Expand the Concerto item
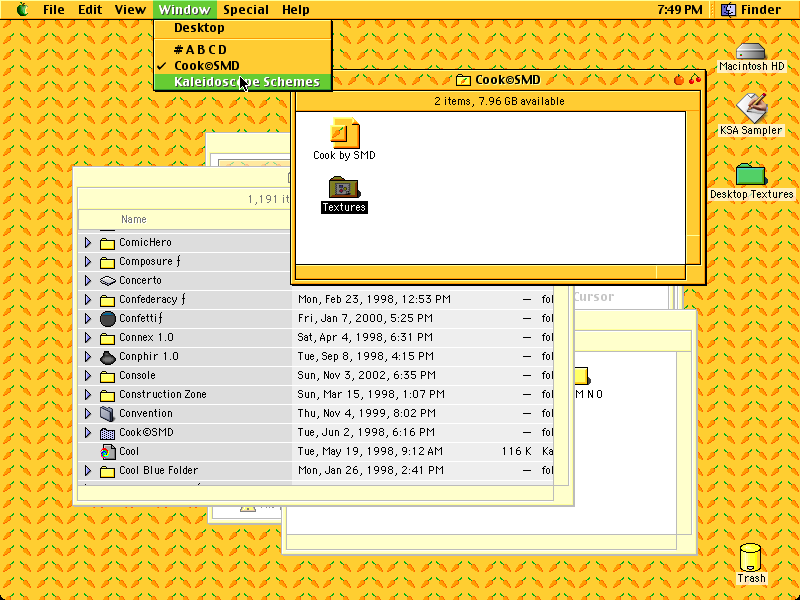This screenshot has width=800, height=600. (x=88, y=281)
